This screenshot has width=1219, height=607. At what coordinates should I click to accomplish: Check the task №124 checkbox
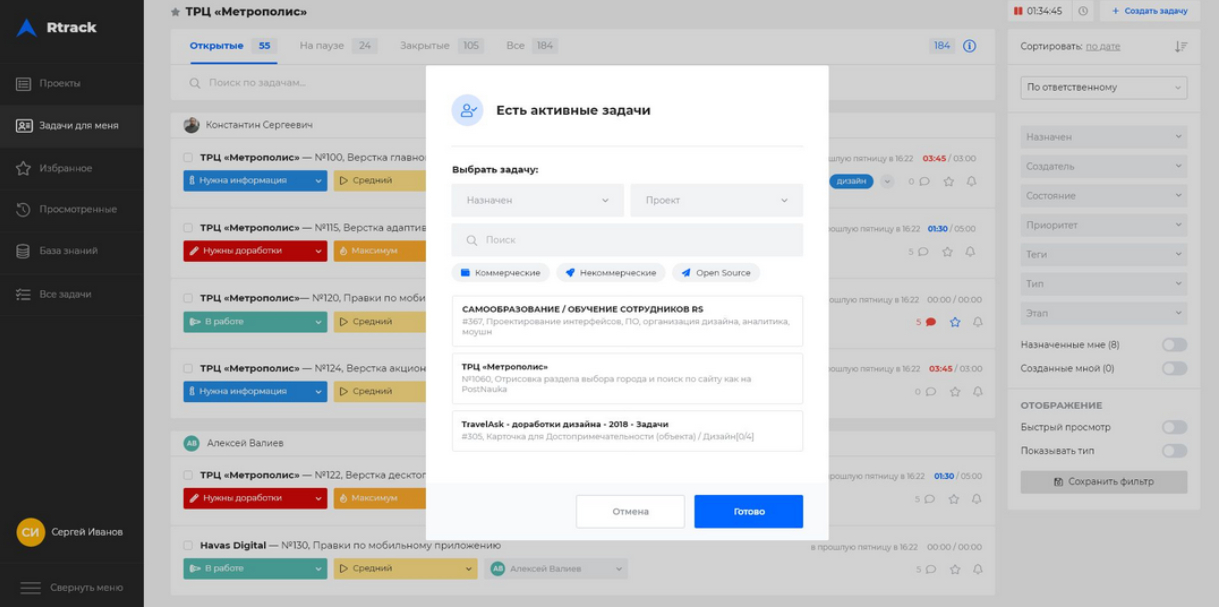tap(188, 369)
